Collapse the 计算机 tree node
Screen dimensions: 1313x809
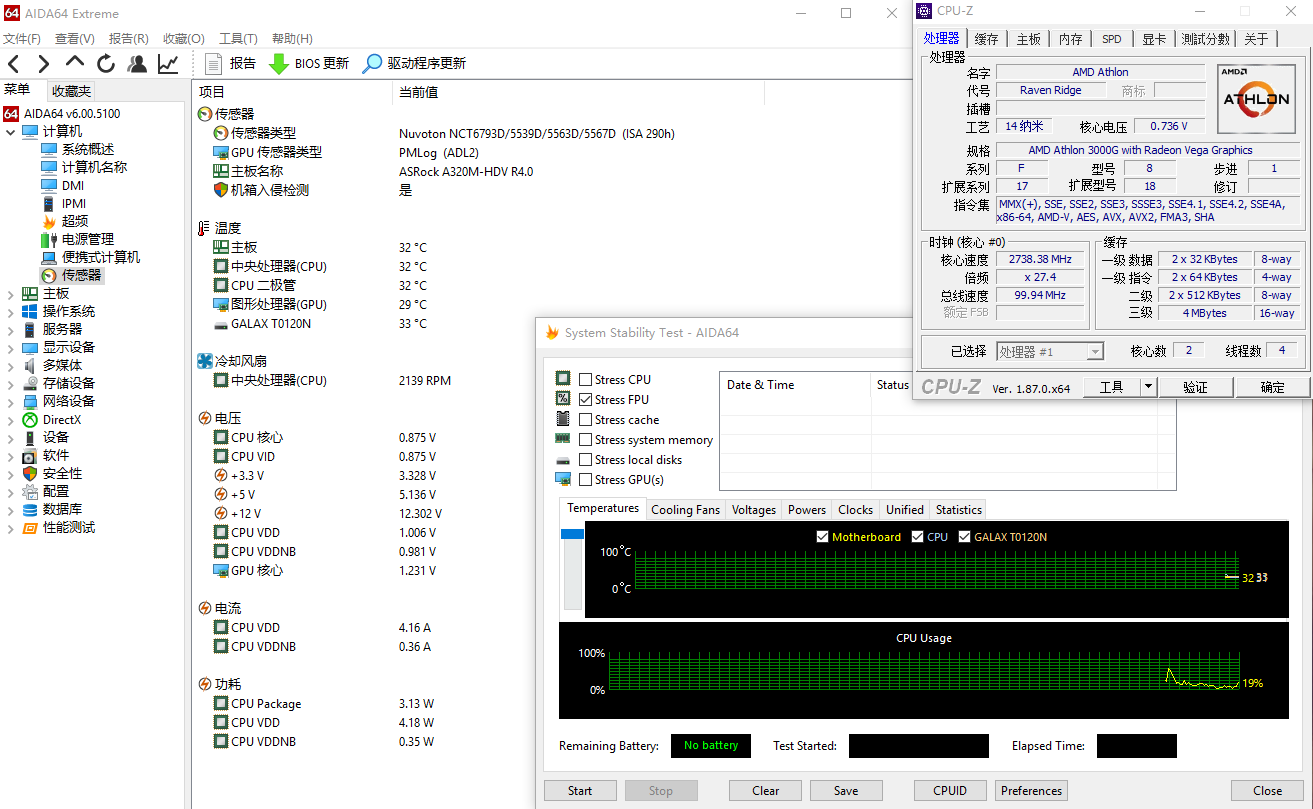[11, 132]
